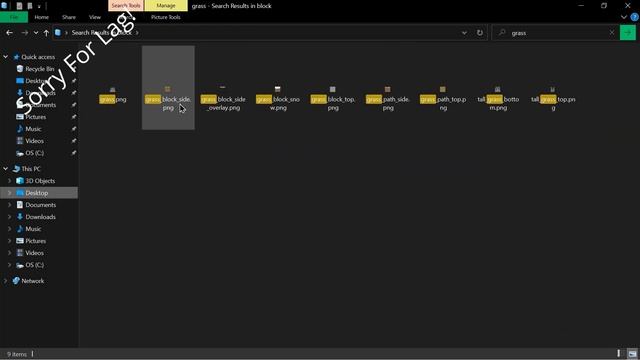Select grass_path_top.png file

pos(443,98)
